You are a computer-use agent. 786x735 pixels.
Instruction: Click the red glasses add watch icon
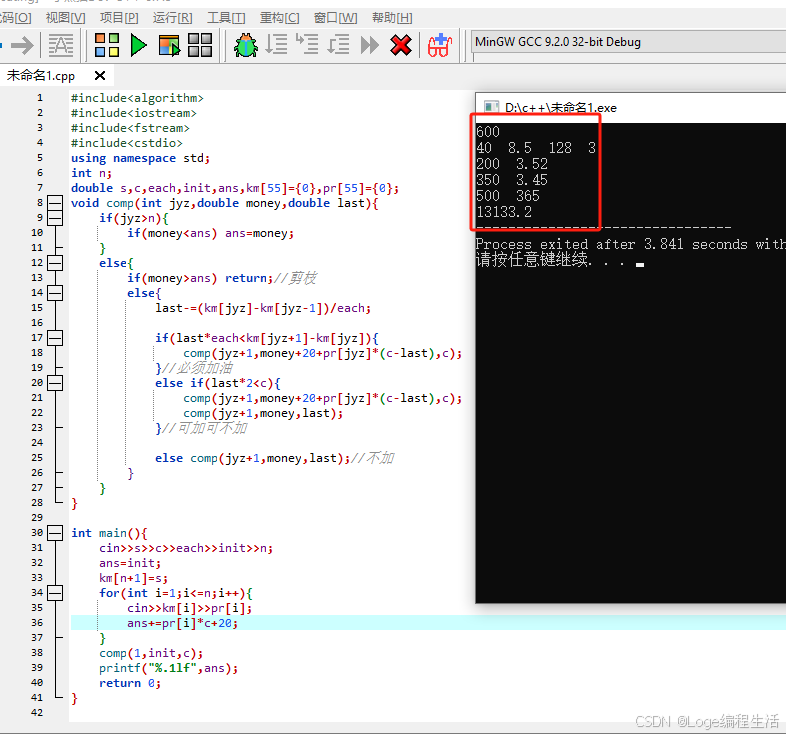pos(440,45)
